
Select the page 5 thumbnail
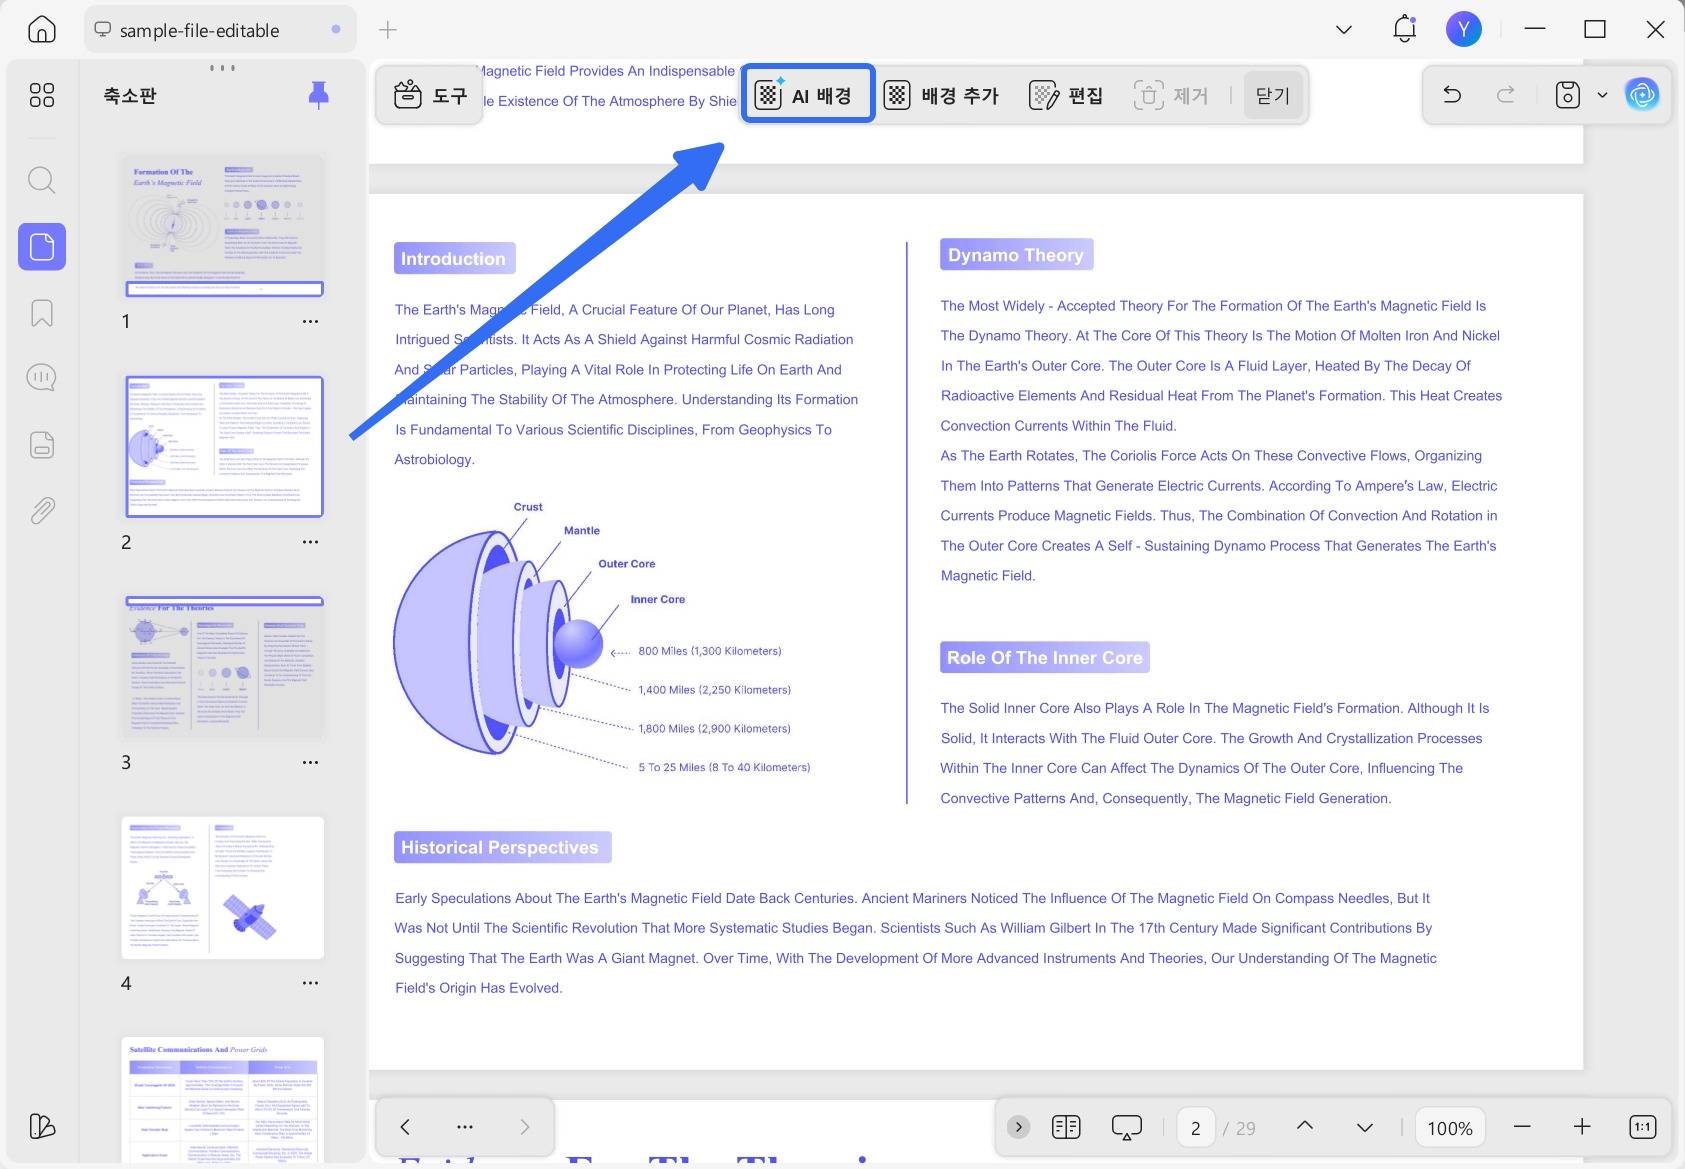tap(224, 1100)
